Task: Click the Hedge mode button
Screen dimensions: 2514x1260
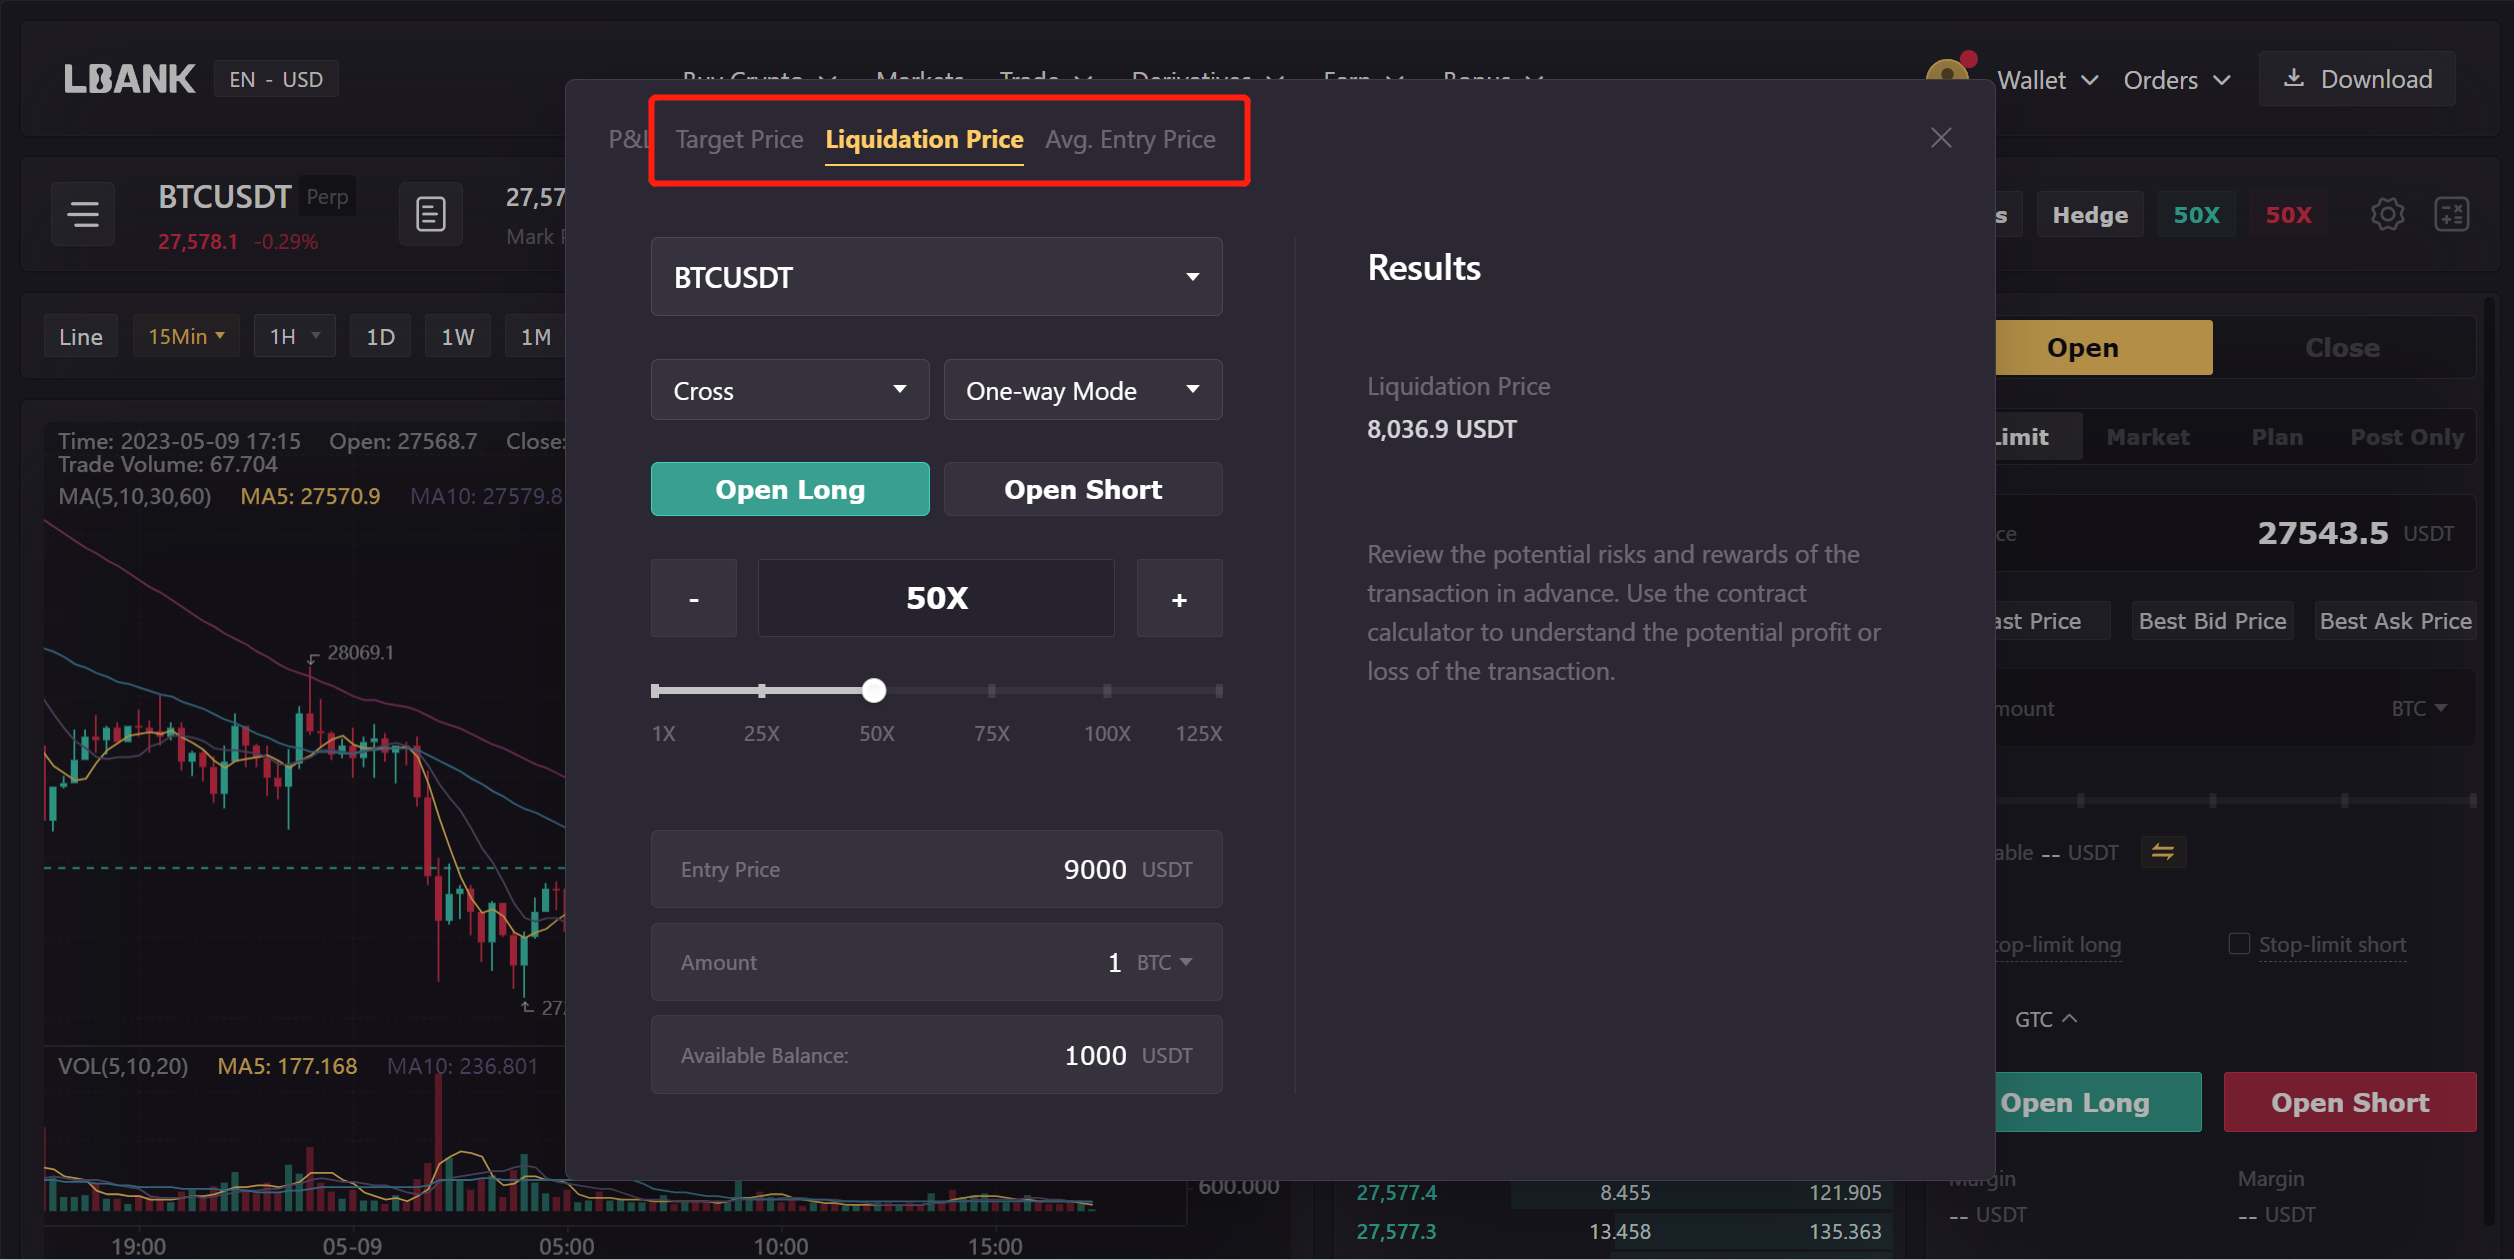Action: click(2090, 215)
